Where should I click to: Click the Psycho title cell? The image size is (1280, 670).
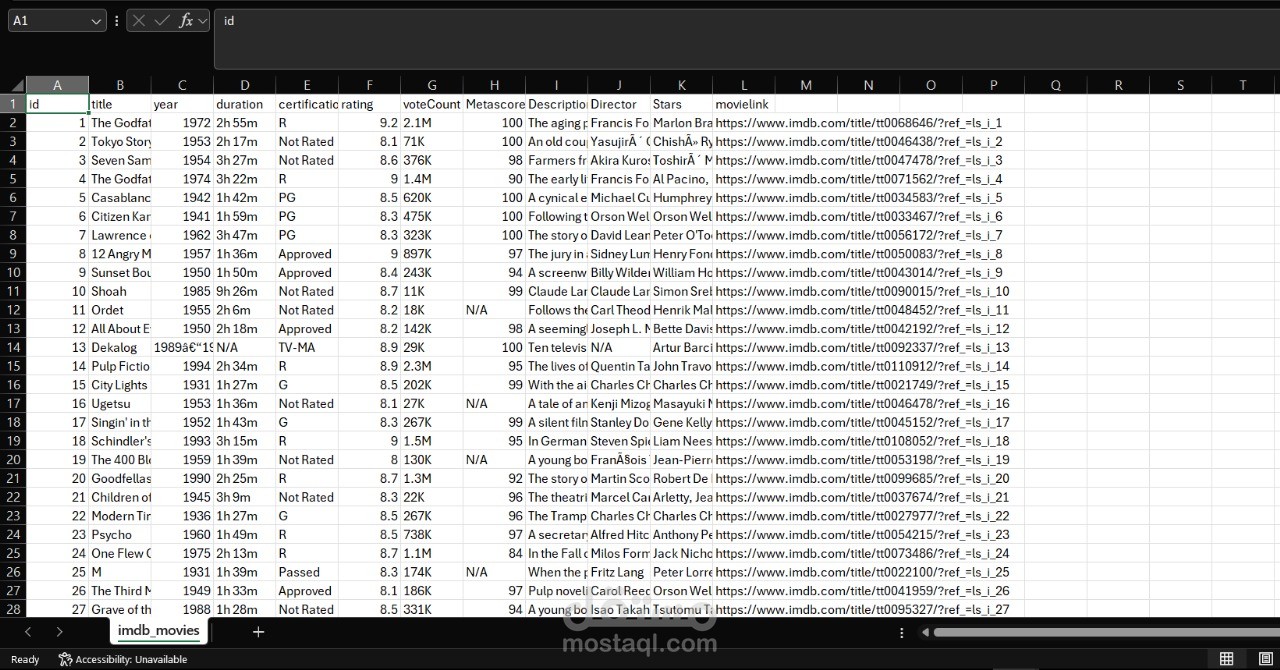tap(120, 534)
